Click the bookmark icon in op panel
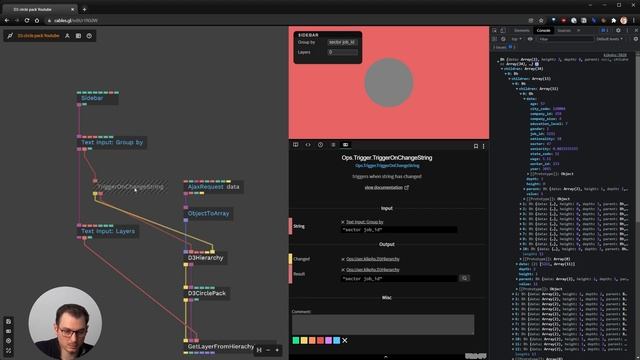This screenshot has width=640, height=360. [x=476, y=146]
